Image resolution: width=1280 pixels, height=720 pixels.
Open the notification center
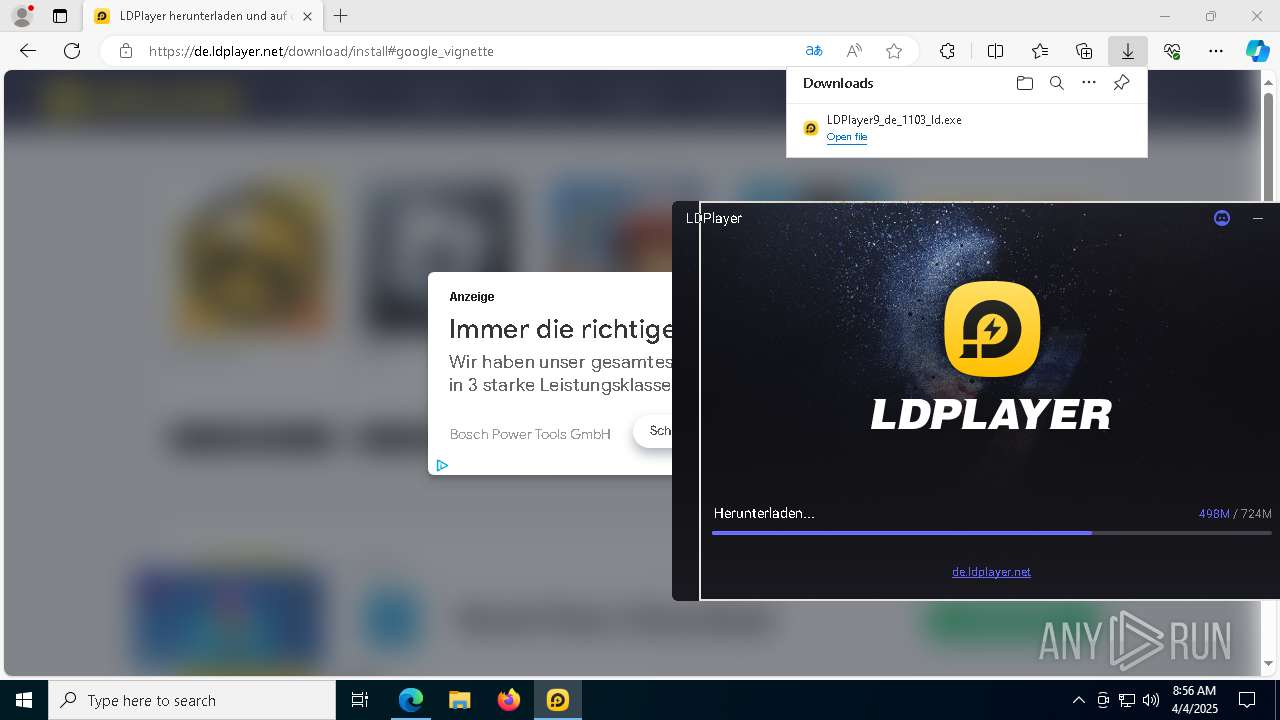[1247, 700]
